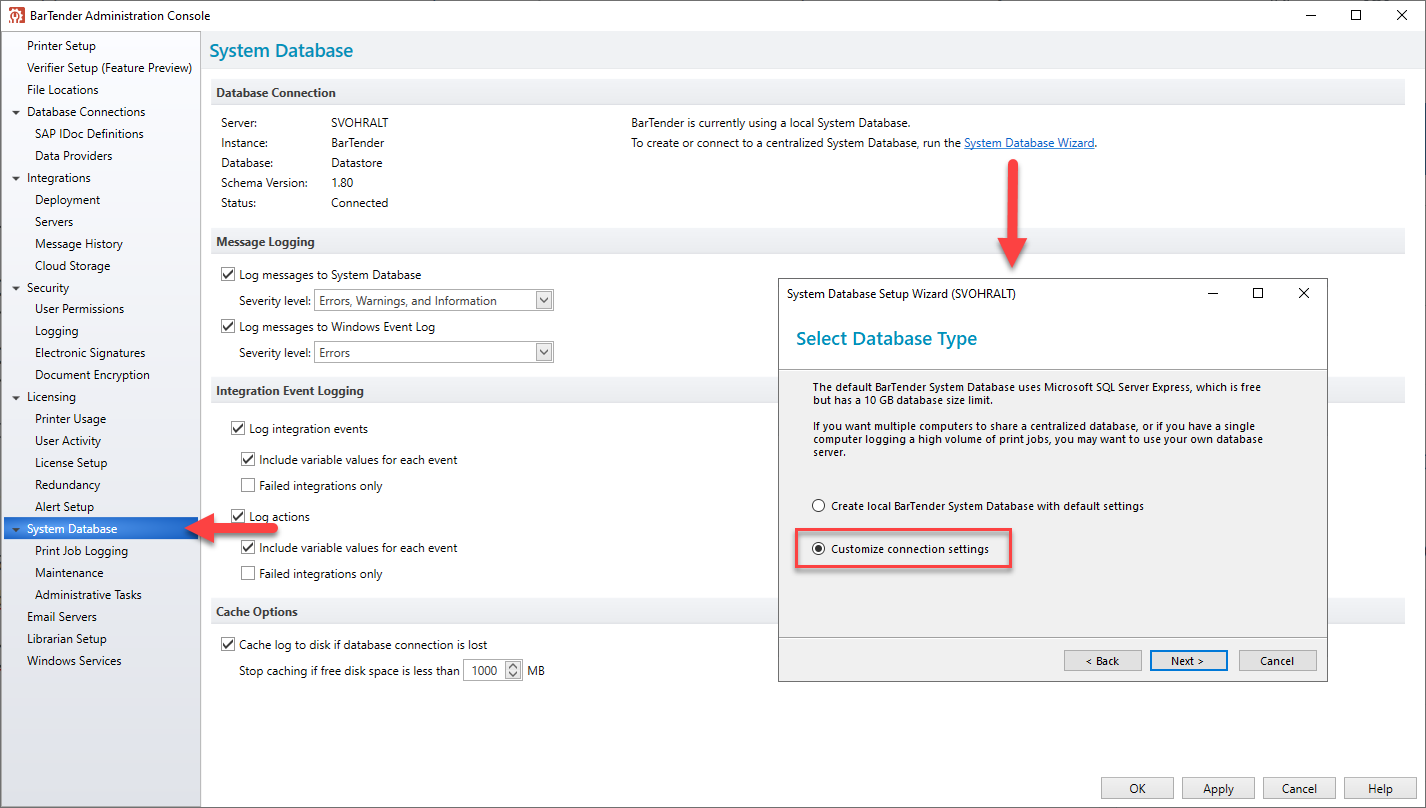Increase free disk space value with spinner
Viewport: 1426px width, 808px height.
[x=514, y=666]
